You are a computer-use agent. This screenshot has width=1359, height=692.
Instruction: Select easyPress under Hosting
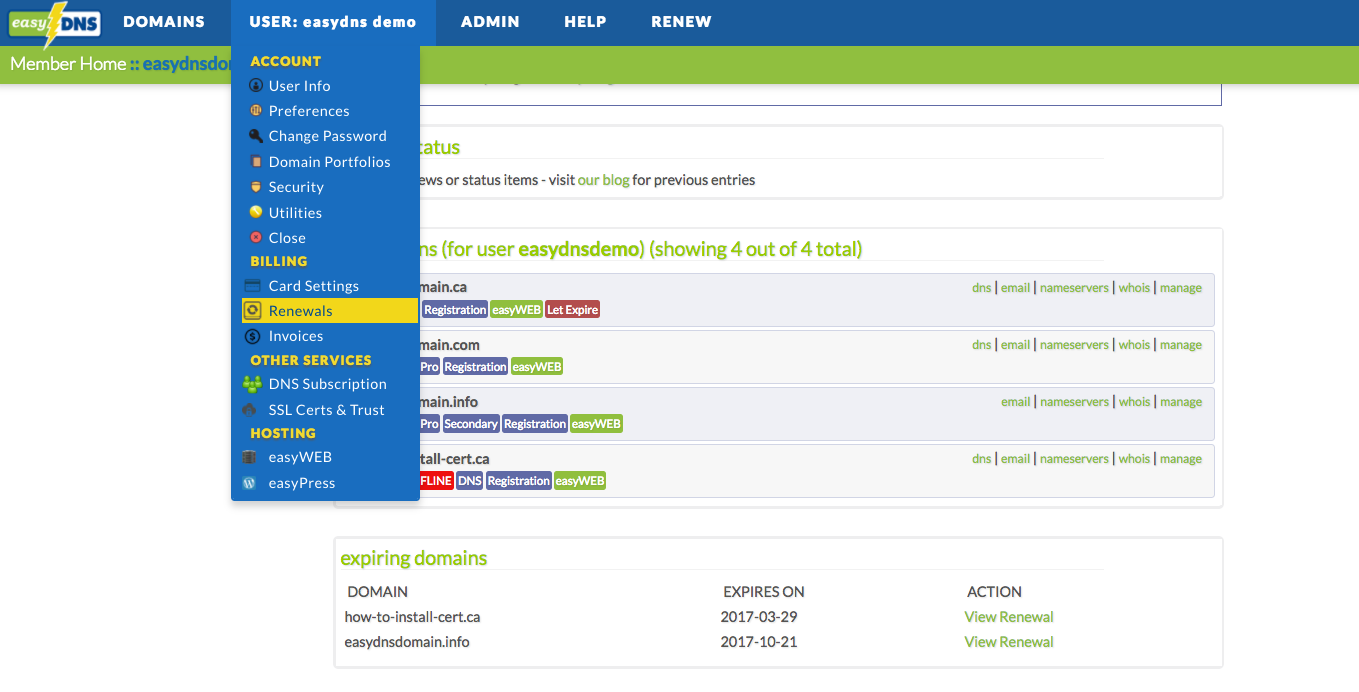point(301,483)
